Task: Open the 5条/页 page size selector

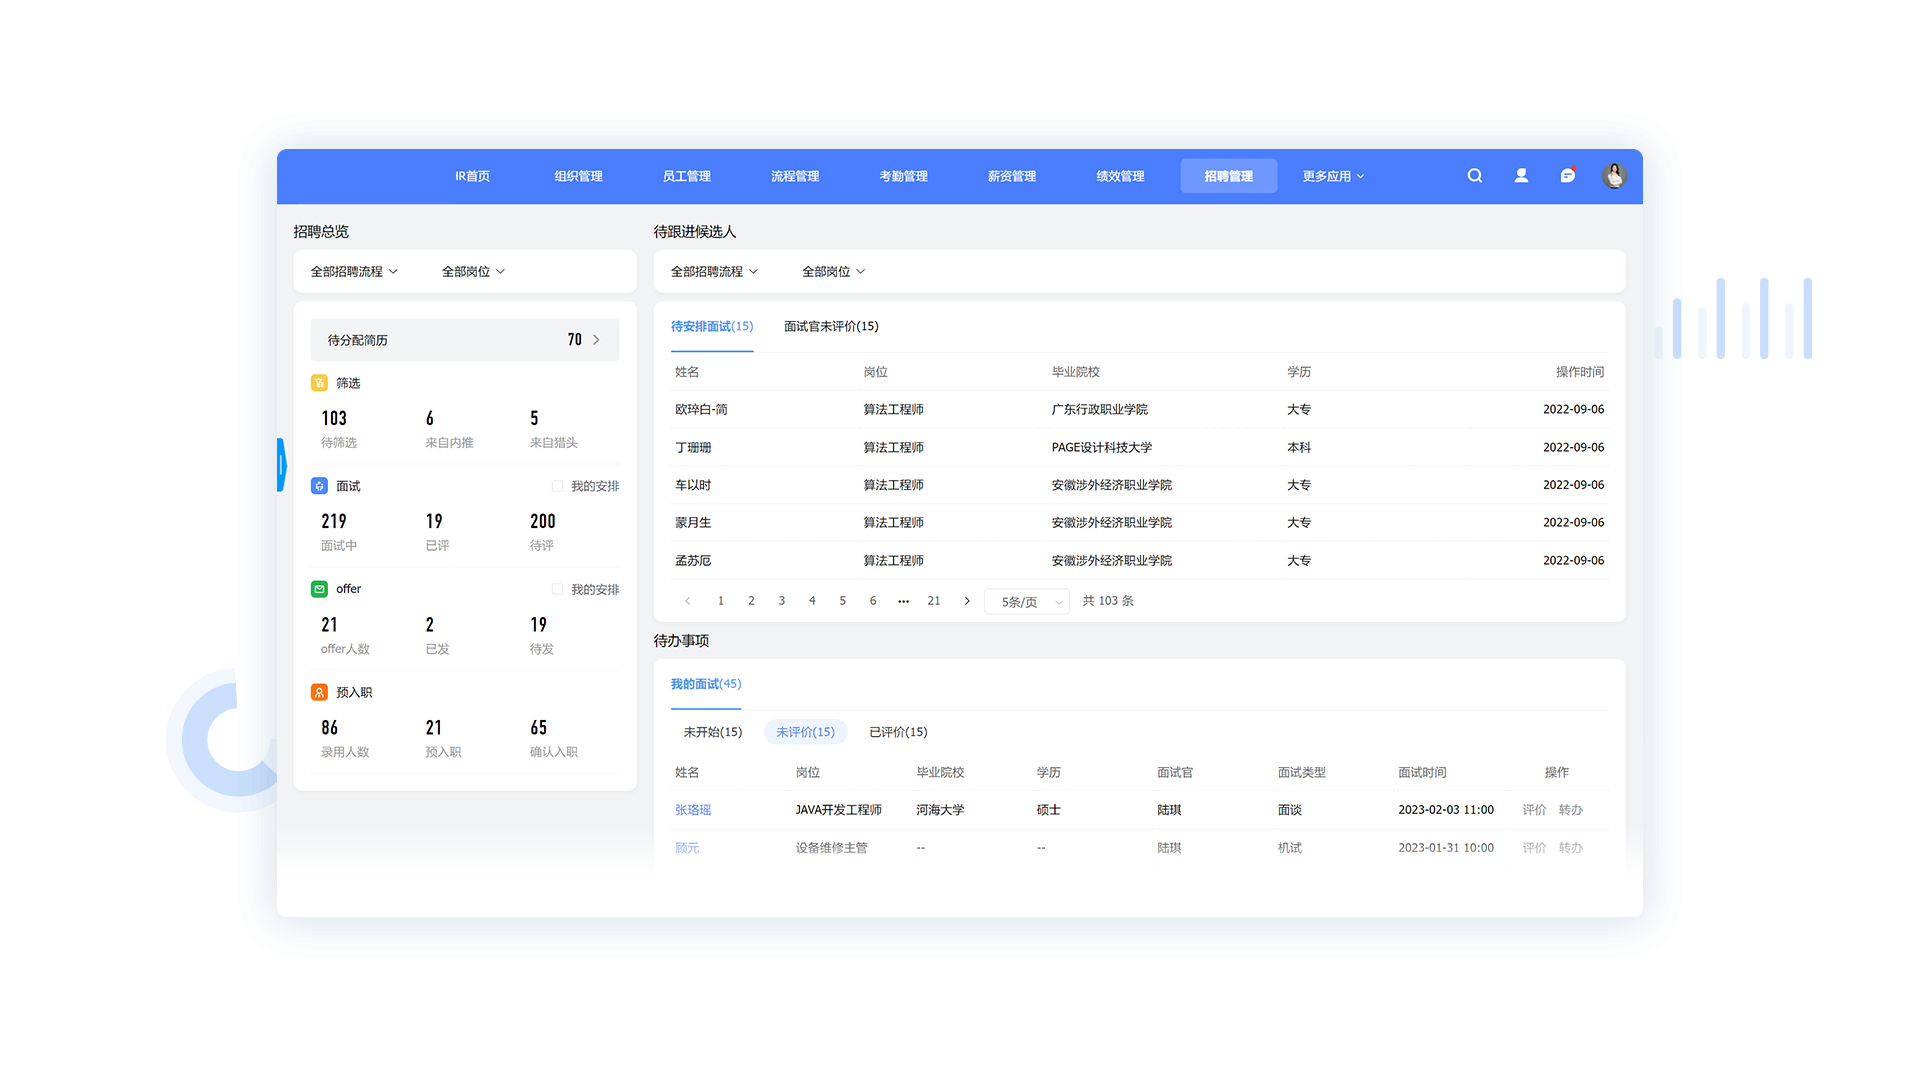Action: (x=1028, y=602)
